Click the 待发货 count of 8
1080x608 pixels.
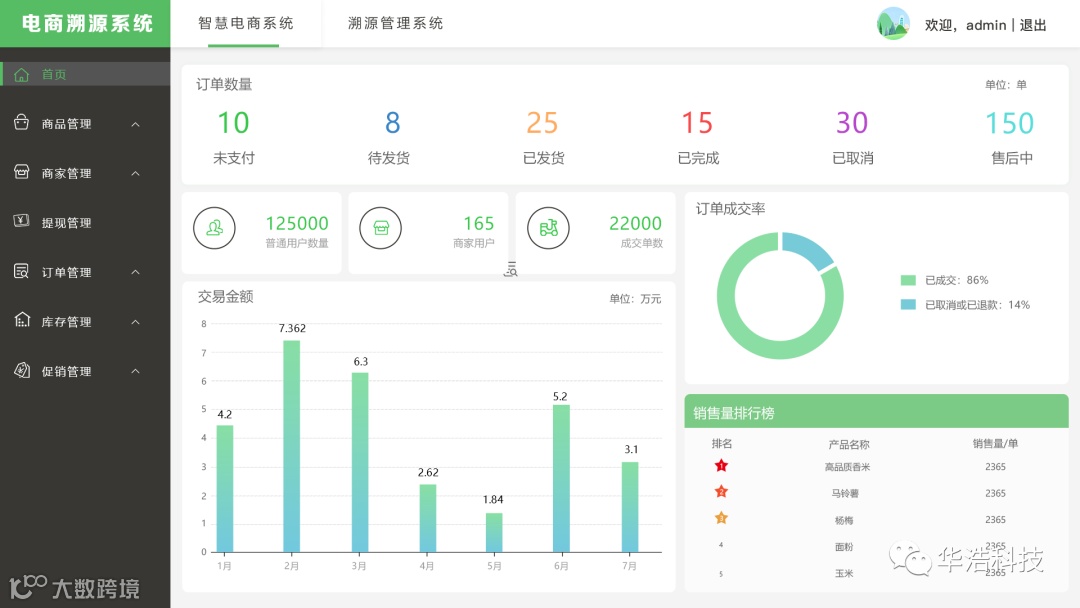pyautogui.click(x=392, y=123)
